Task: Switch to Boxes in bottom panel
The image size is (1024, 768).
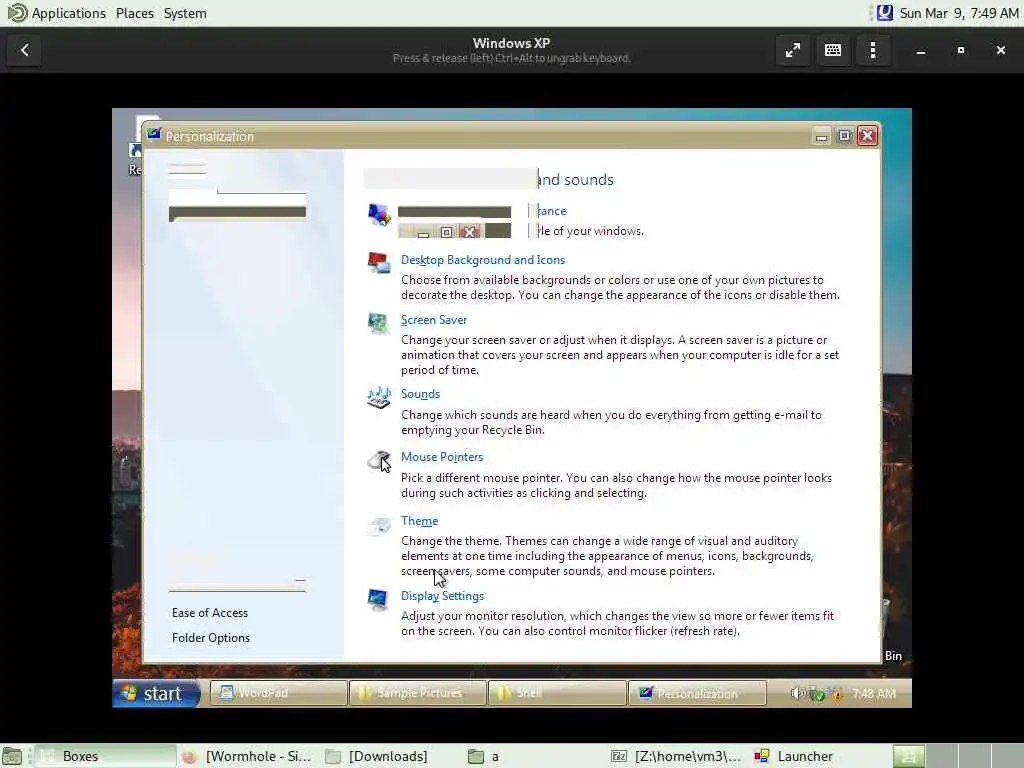Action: 106,756
